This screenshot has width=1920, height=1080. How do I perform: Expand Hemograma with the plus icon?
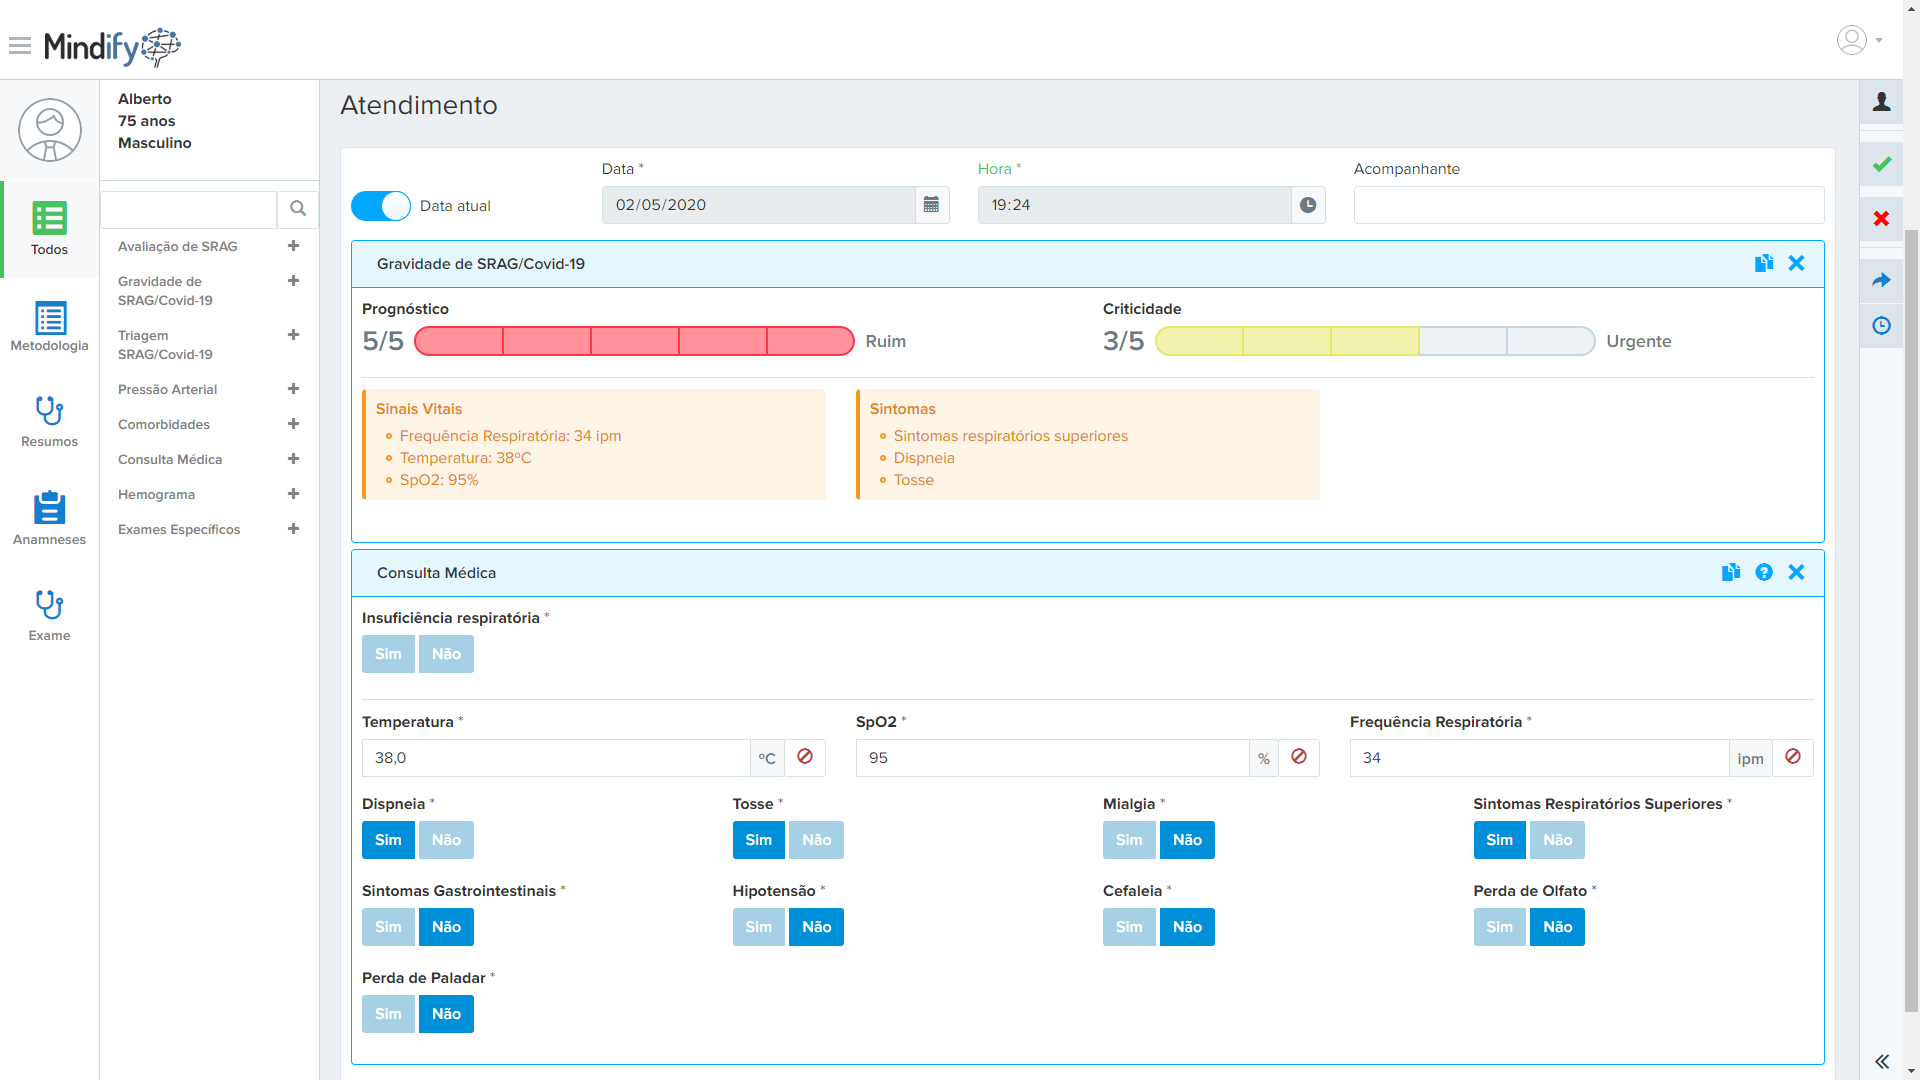293,494
